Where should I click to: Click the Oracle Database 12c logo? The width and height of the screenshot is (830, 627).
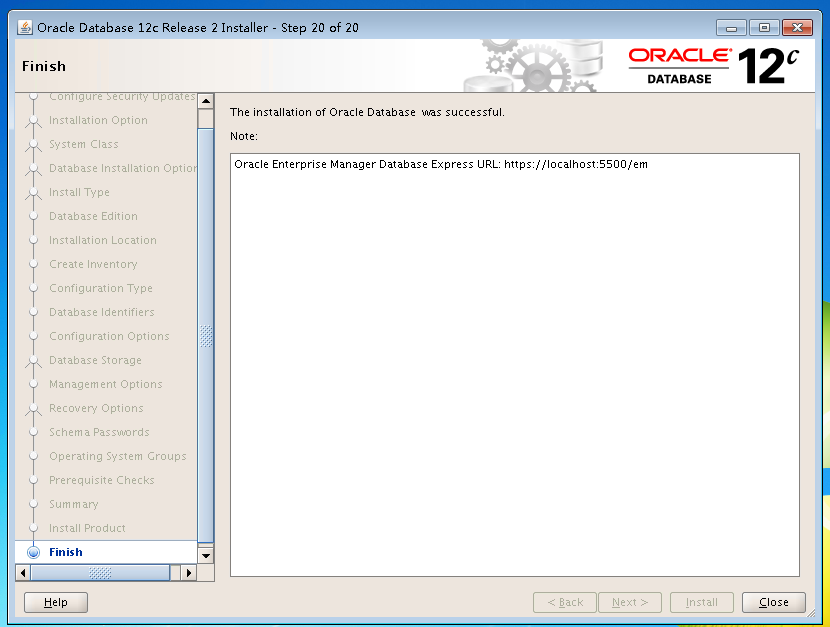click(714, 66)
